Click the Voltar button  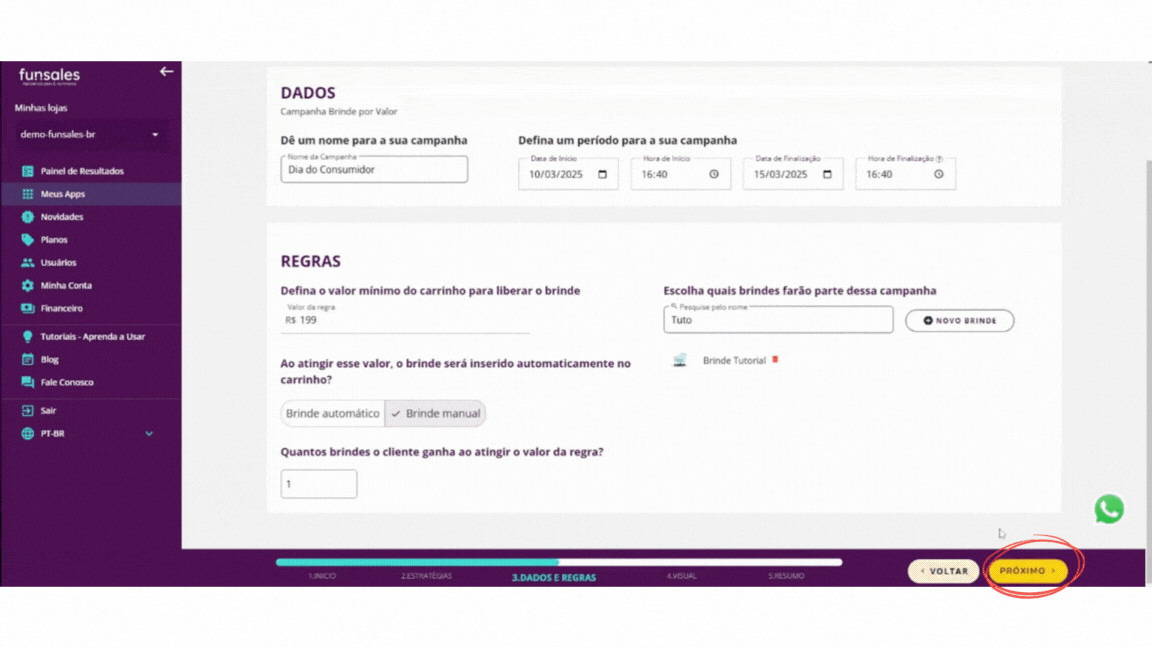tap(943, 571)
